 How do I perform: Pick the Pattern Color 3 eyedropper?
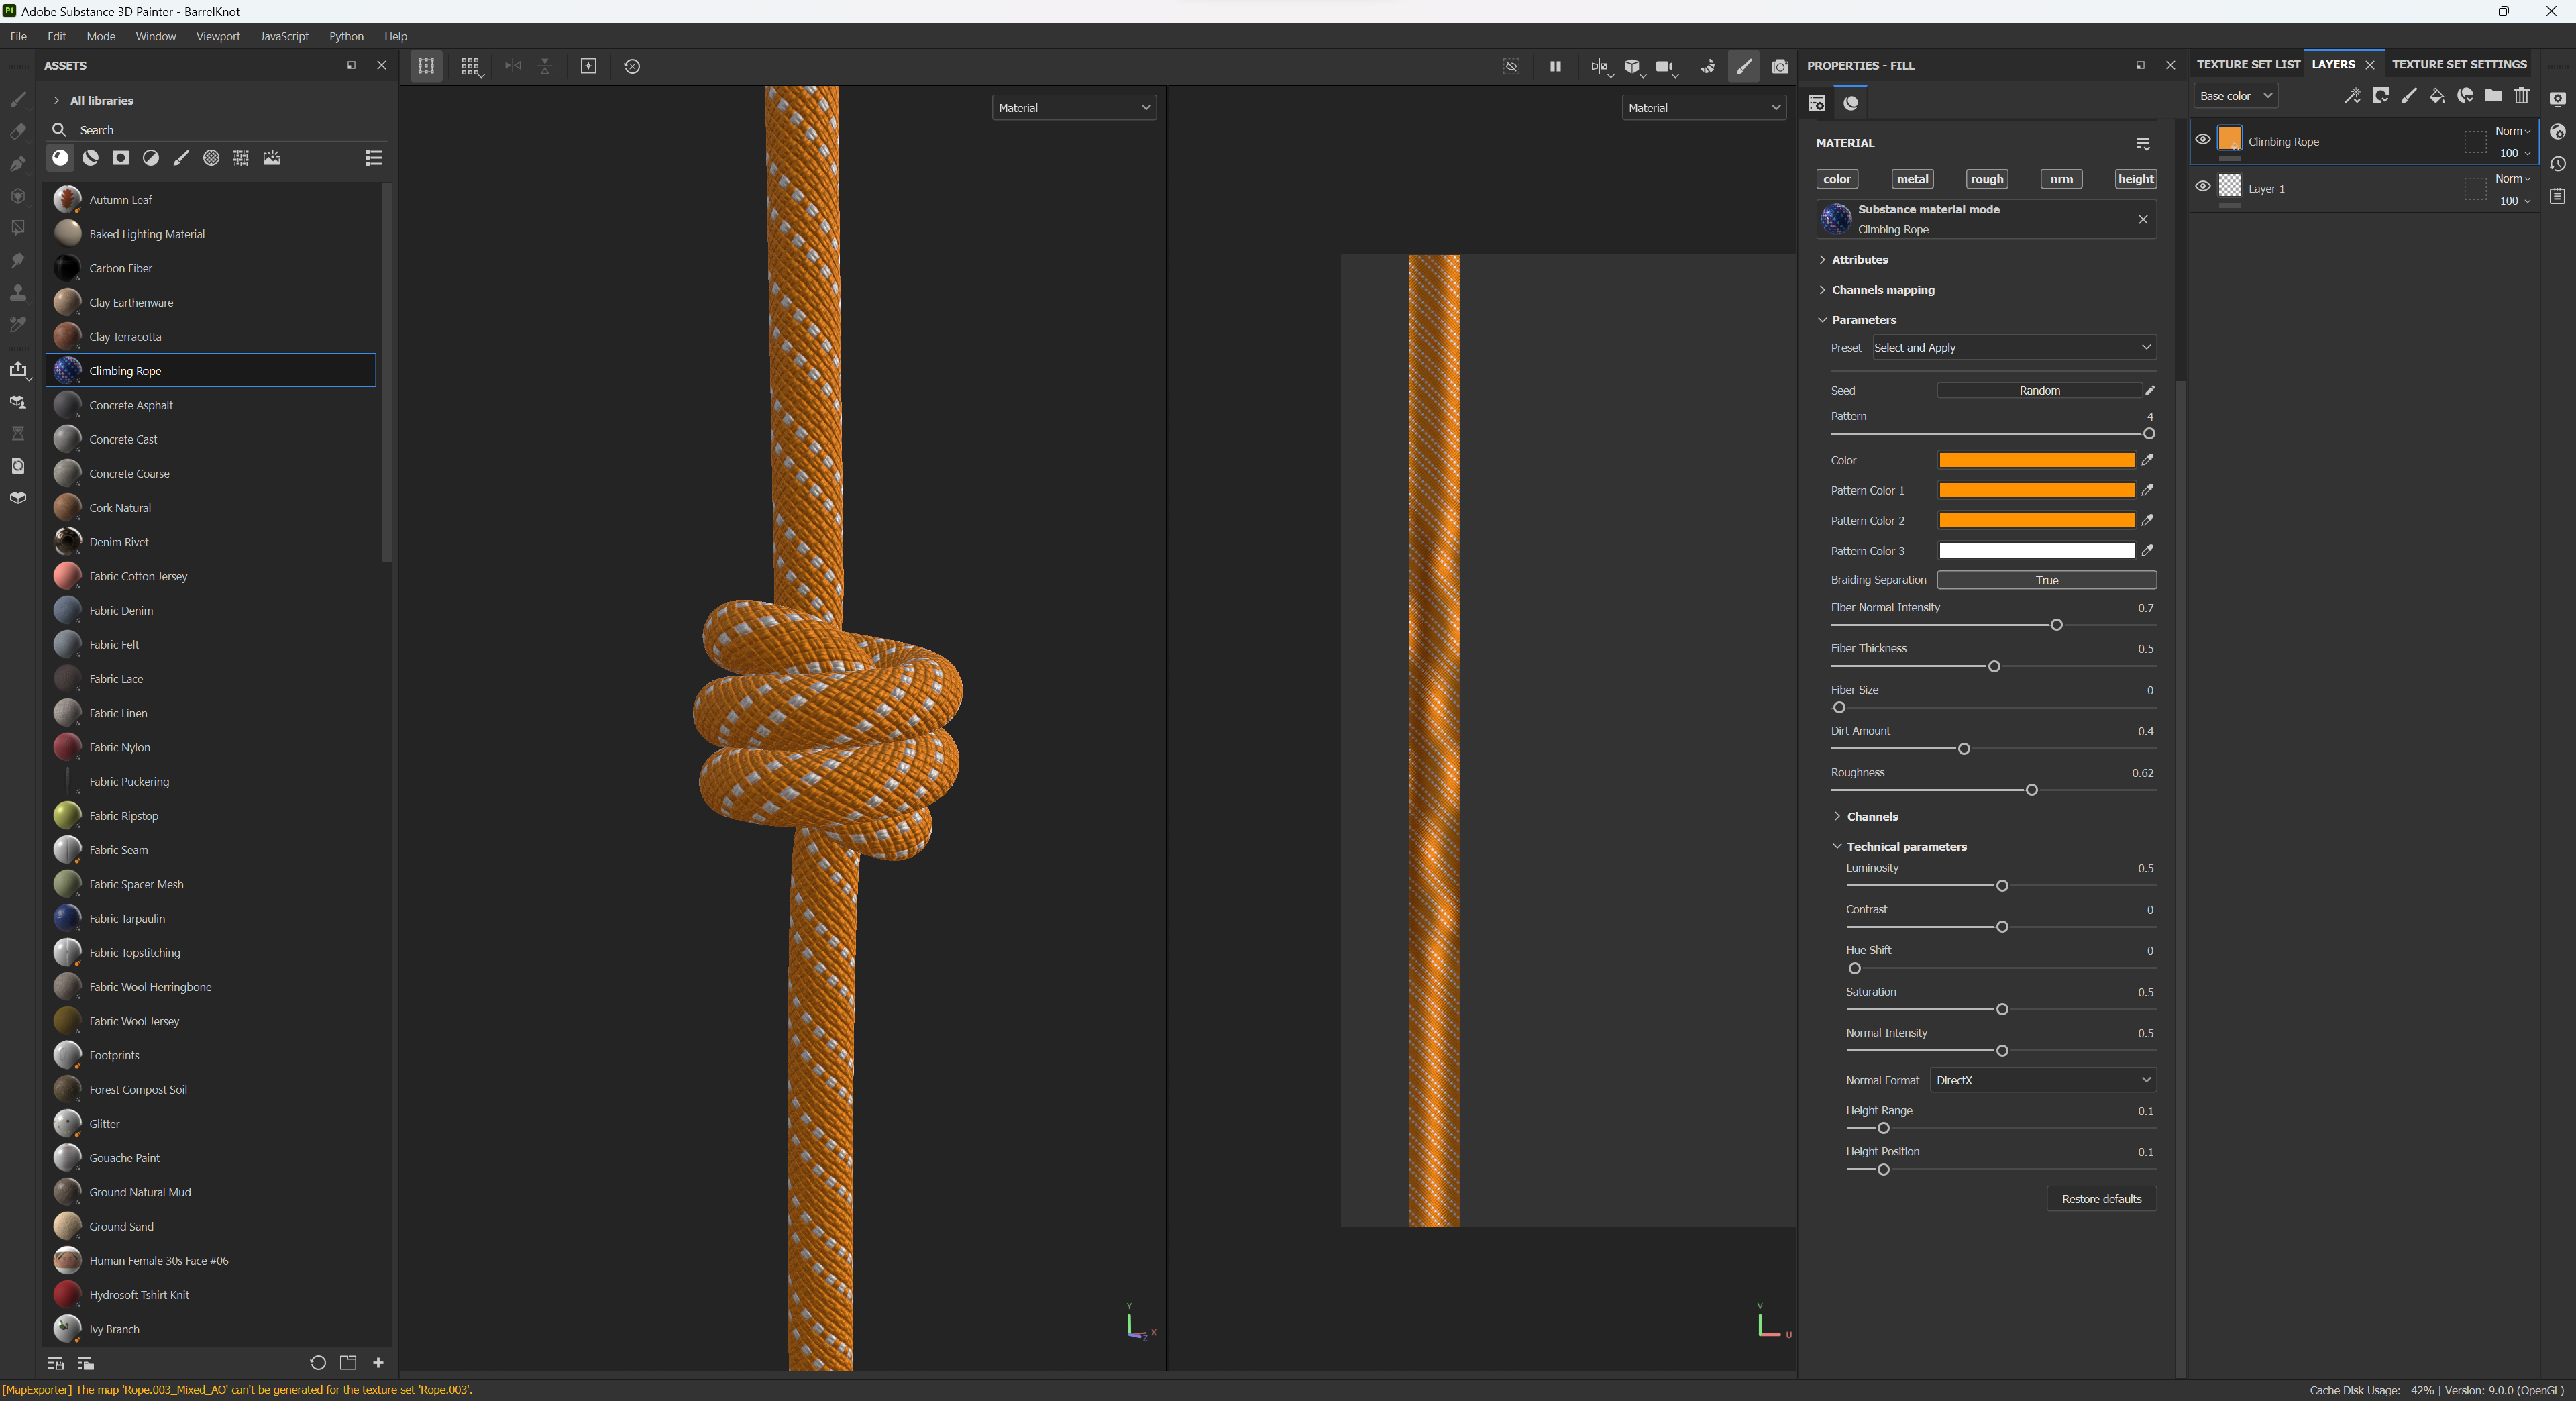(x=2147, y=550)
